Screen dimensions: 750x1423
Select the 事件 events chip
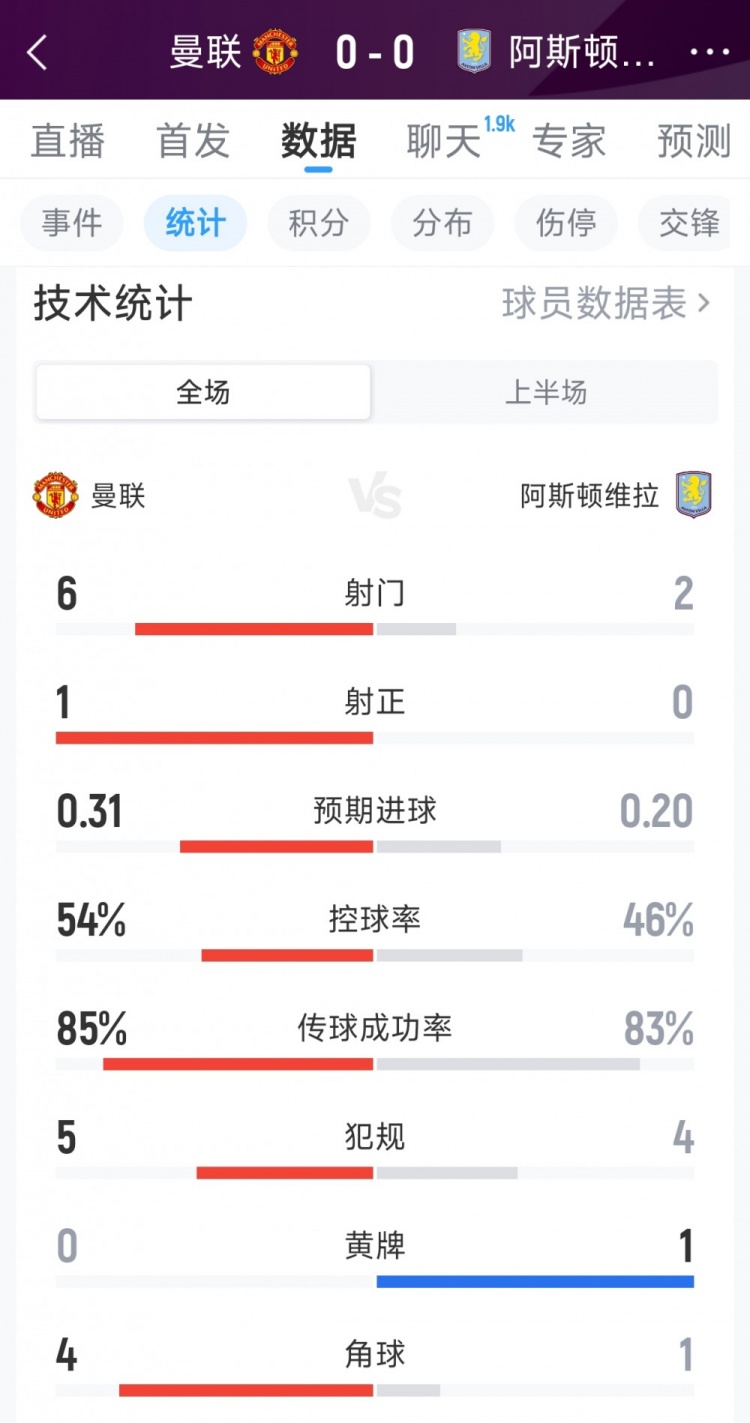72,222
